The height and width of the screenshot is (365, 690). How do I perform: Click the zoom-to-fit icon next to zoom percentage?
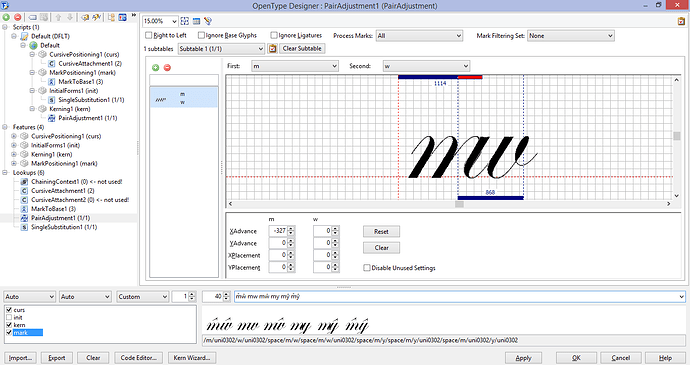pyautogui.click(x=185, y=21)
